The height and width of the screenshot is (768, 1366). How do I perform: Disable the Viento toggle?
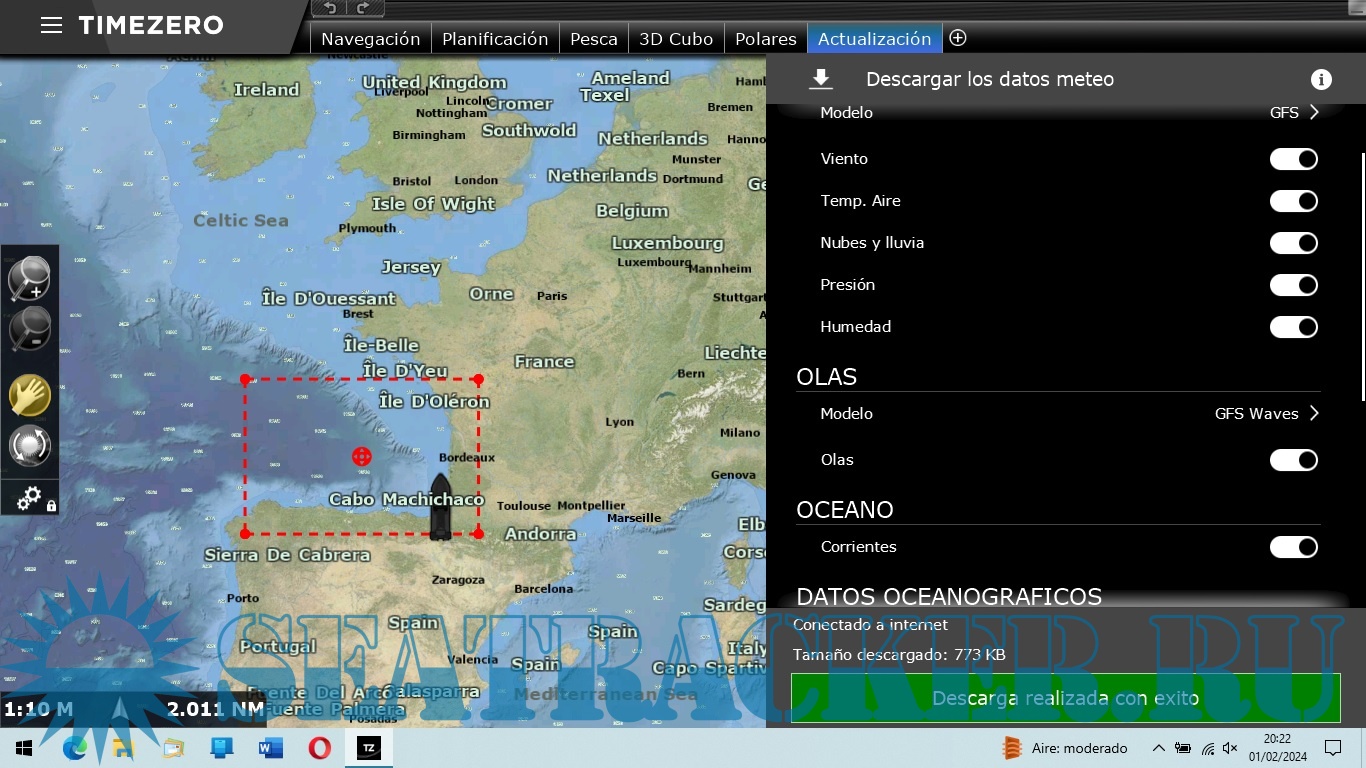(x=1293, y=159)
